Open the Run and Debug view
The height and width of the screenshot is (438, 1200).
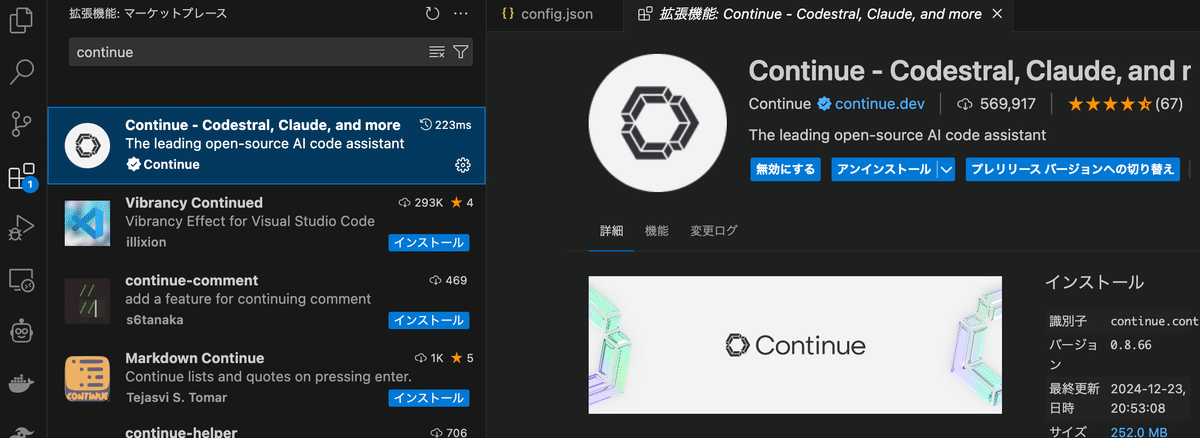22,229
